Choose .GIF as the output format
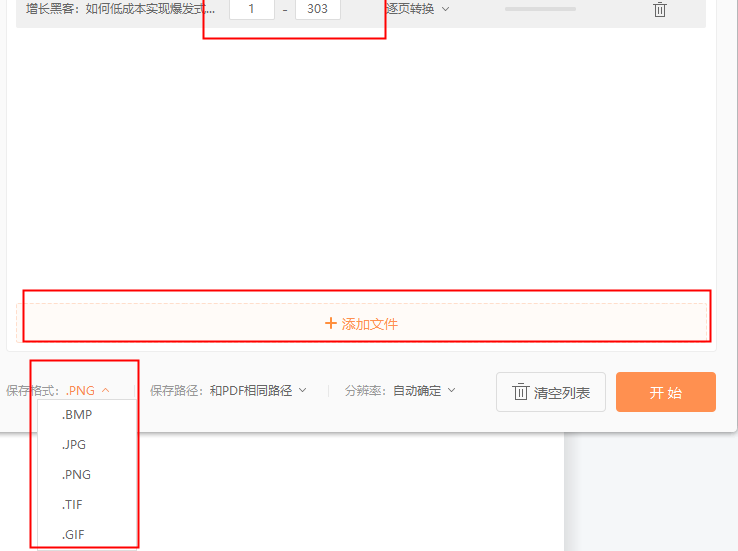This screenshot has height=551, width=738. click(x=75, y=534)
